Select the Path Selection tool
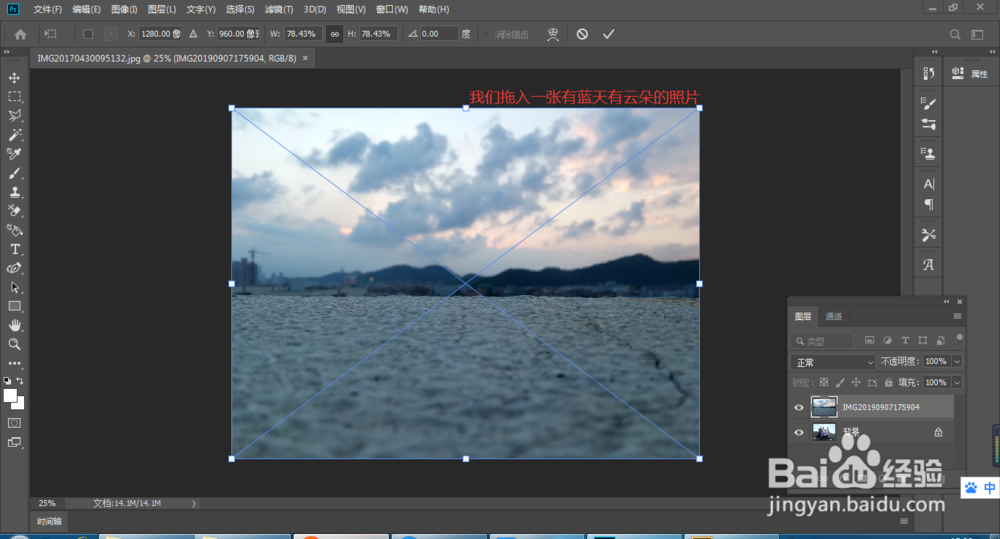 14,287
